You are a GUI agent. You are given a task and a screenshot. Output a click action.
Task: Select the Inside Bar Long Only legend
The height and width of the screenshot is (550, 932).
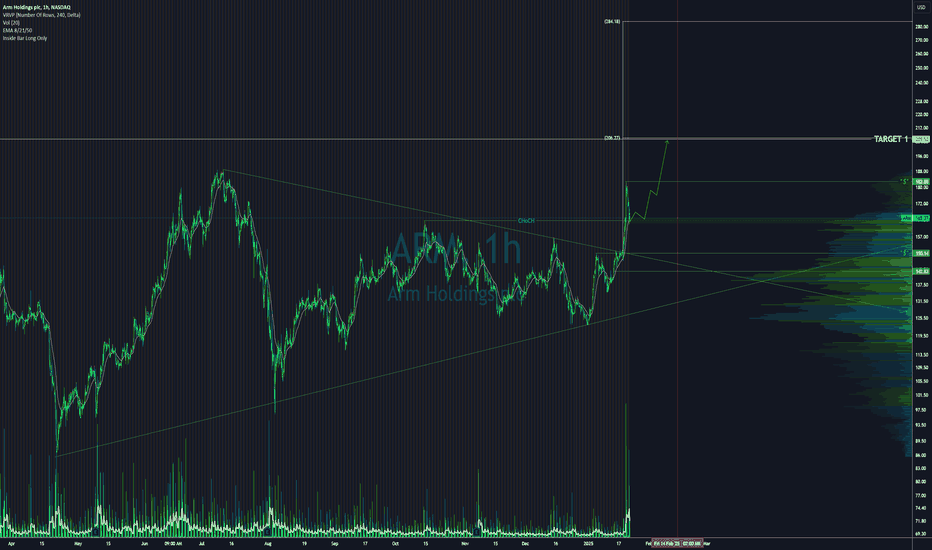[x=24, y=38]
